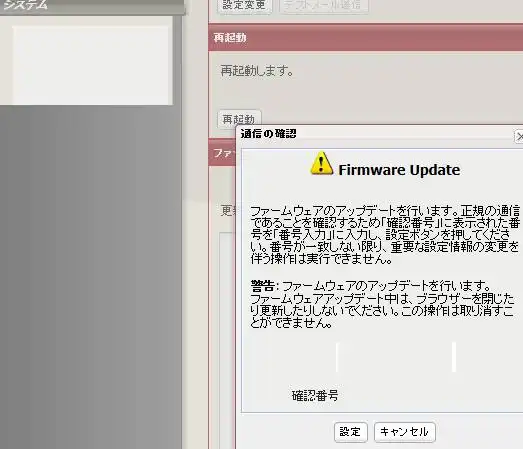Click the キャンセル button
Viewport: 523px width, 449px height.
404,432
